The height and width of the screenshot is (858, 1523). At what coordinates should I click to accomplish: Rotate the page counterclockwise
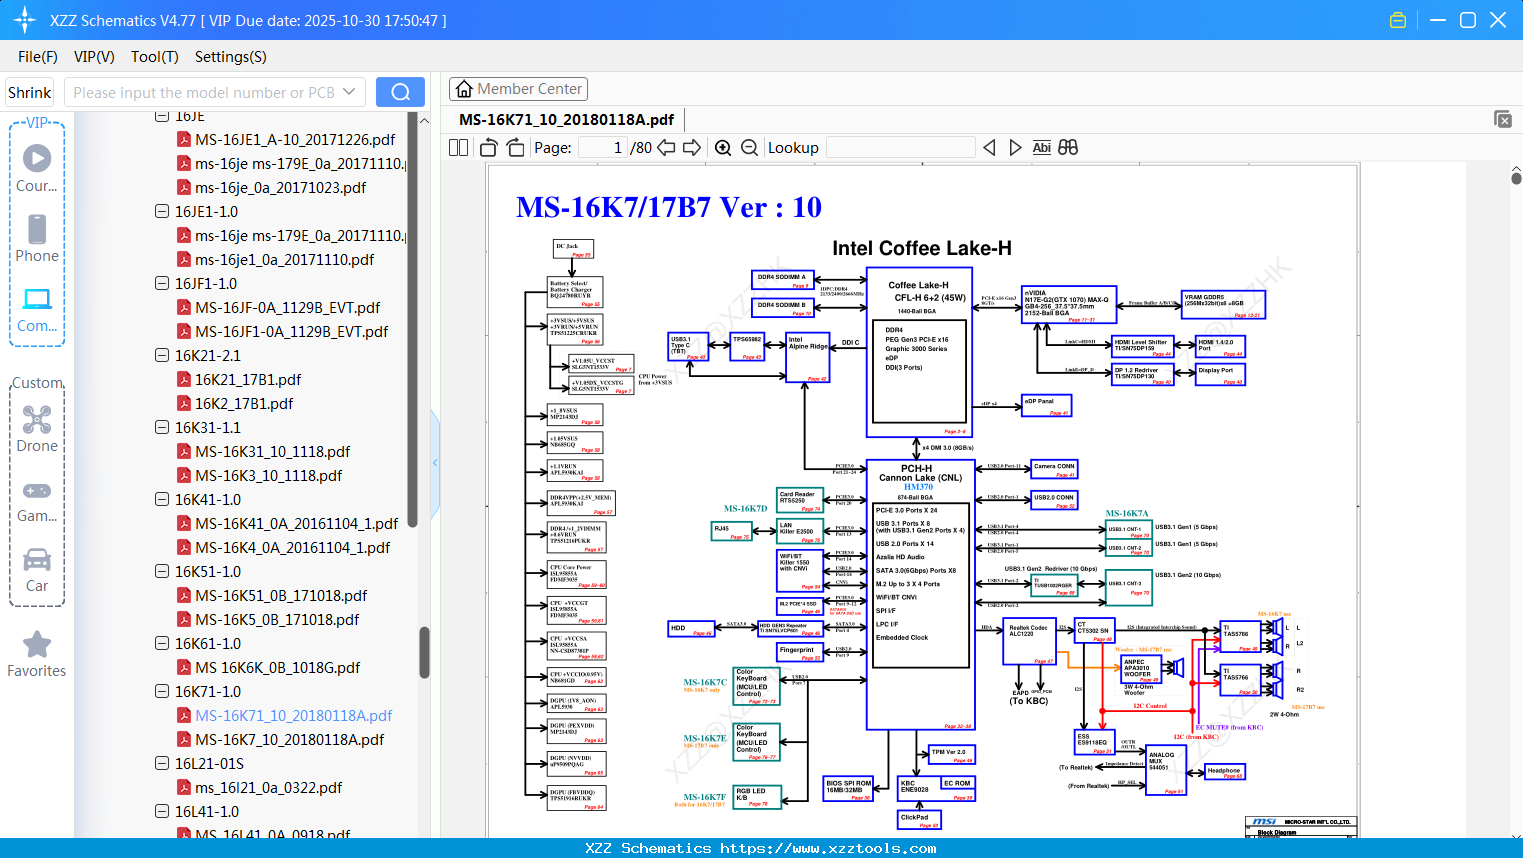click(x=489, y=148)
